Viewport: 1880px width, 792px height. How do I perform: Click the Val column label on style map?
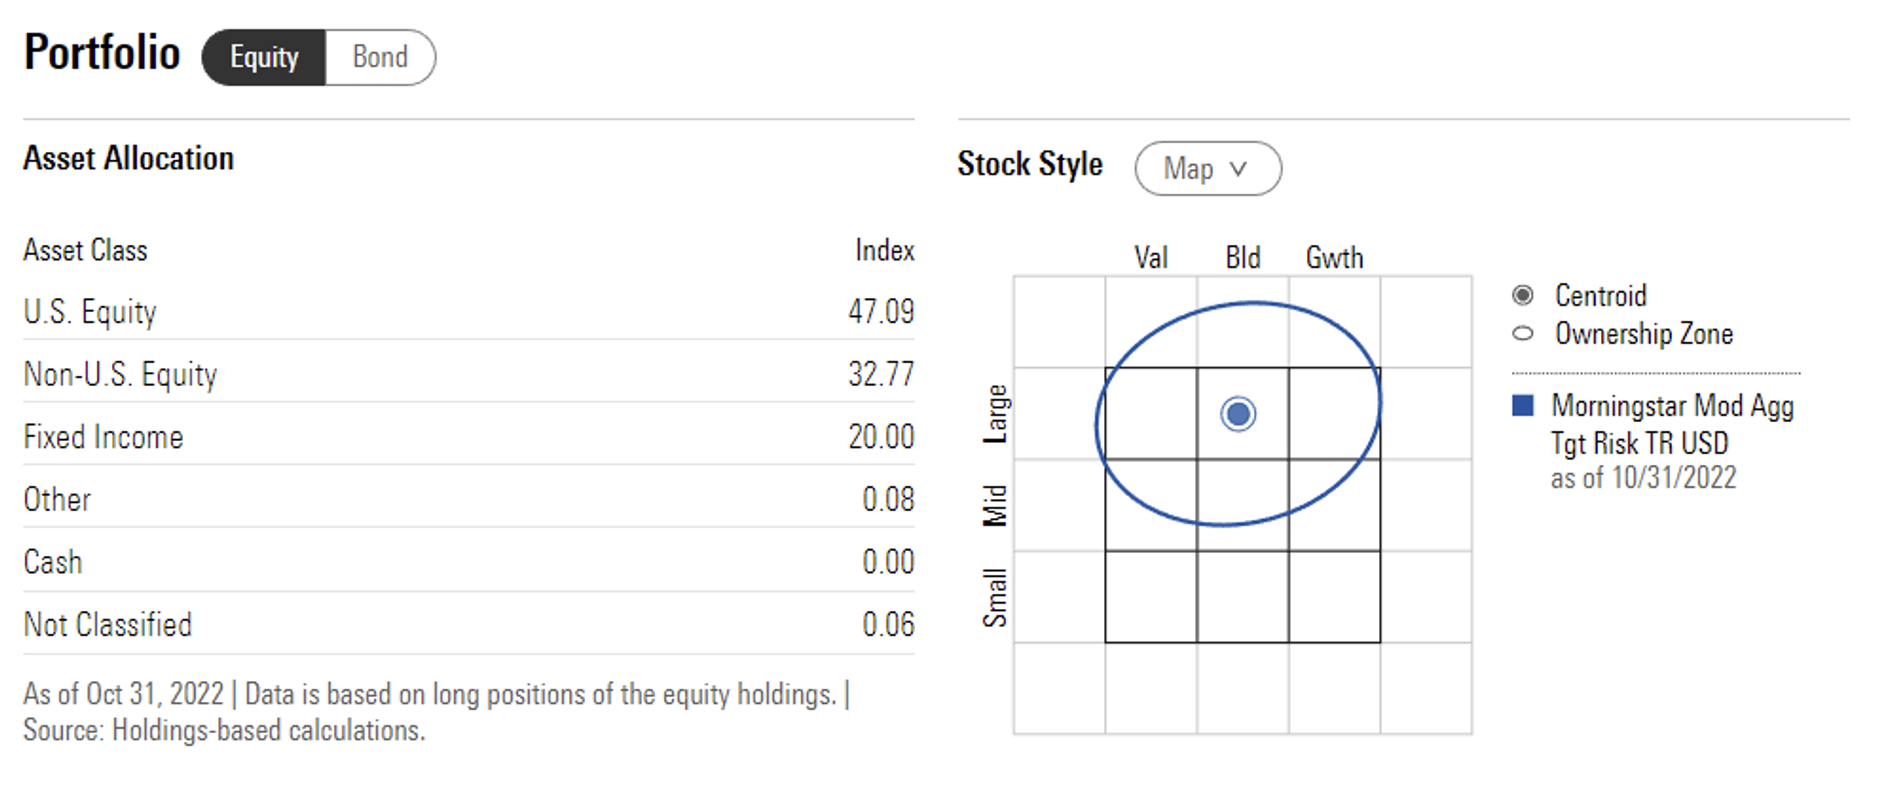click(1150, 258)
